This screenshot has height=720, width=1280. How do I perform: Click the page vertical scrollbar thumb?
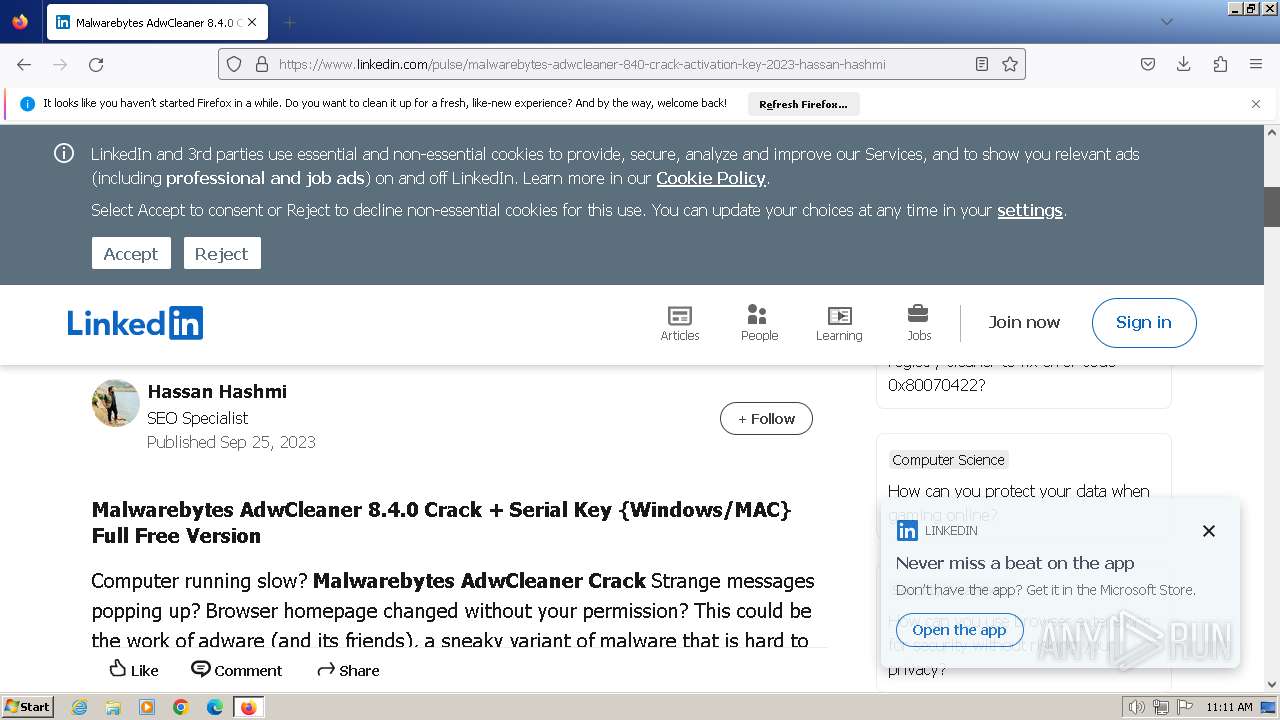click(1272, 206)
